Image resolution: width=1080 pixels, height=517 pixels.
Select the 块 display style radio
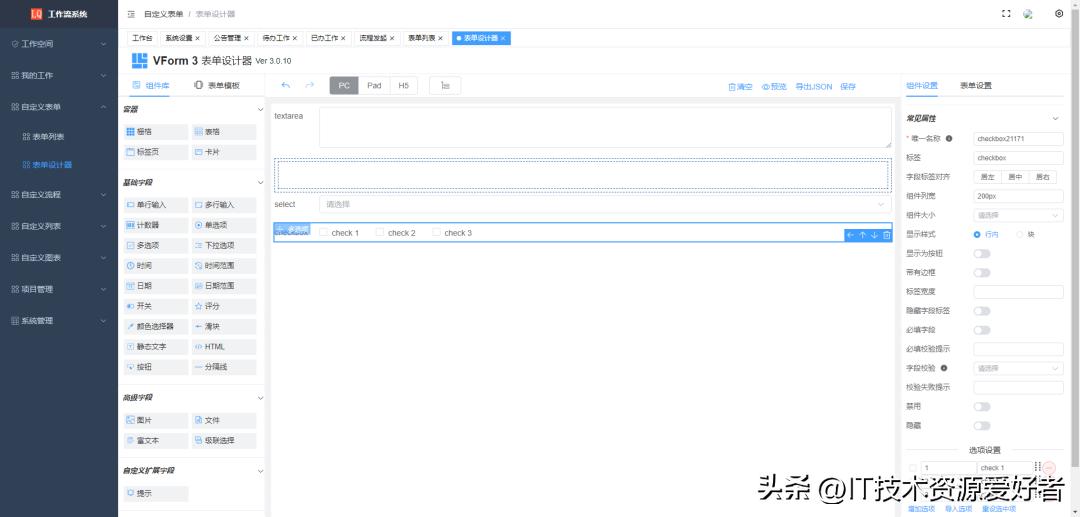pyautogui.click(x=1020, y=234)
